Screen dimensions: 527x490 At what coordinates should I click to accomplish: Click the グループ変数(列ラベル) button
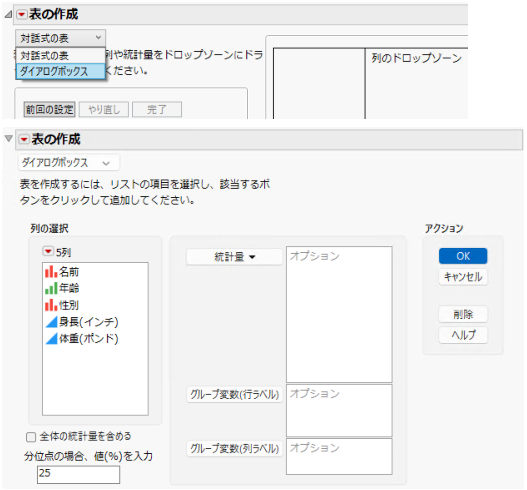coord(234,448)
